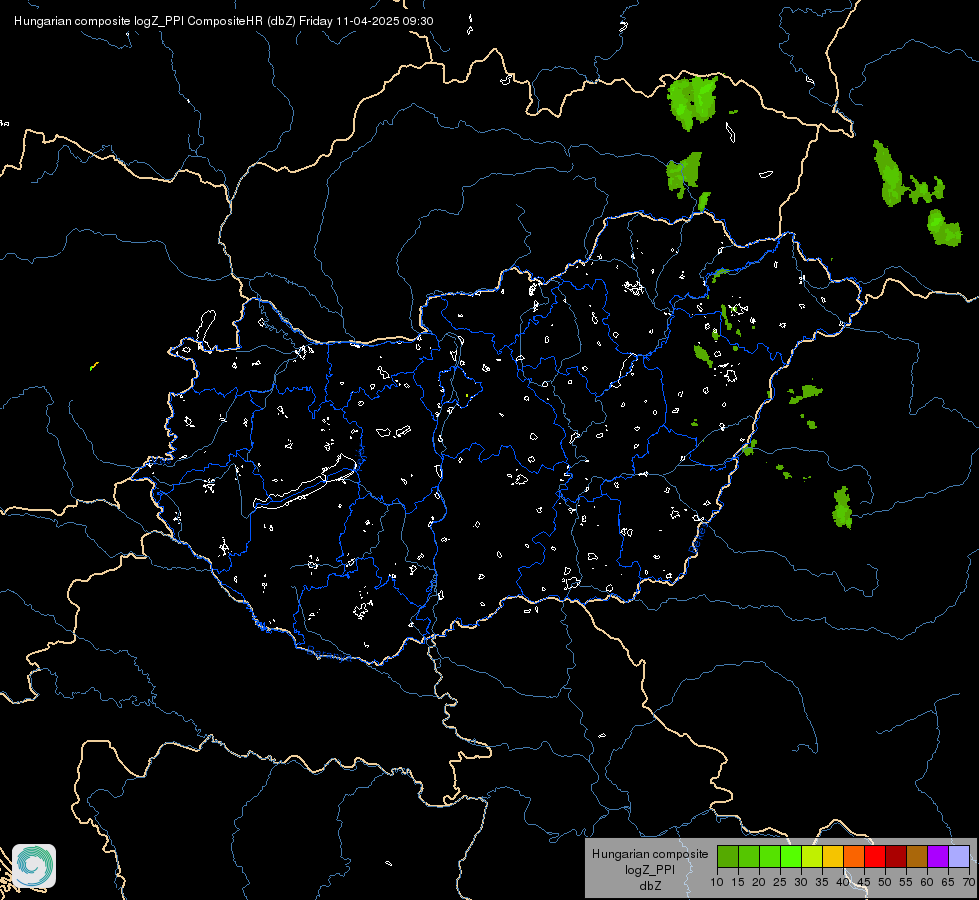Image resolution: width=979 pixels, height=900 pixels.
Task: Click the 'dbZ' unit label in the legend
Action: point(650,886)
